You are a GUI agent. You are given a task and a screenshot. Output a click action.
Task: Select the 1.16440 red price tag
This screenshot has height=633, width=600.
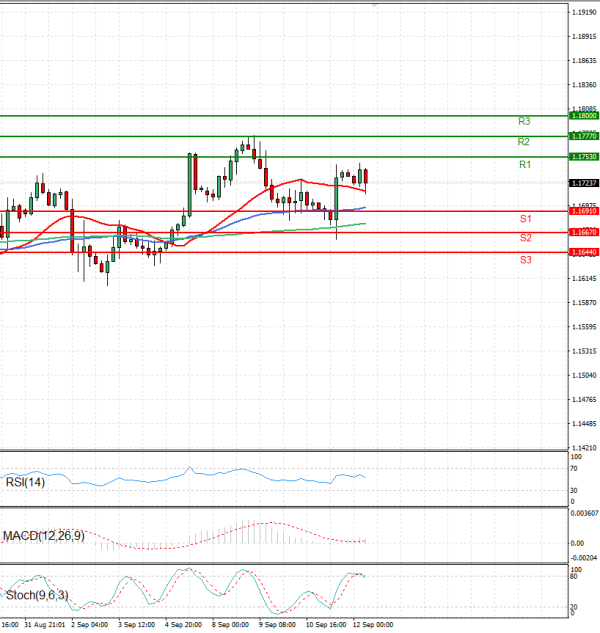[584, 252]
